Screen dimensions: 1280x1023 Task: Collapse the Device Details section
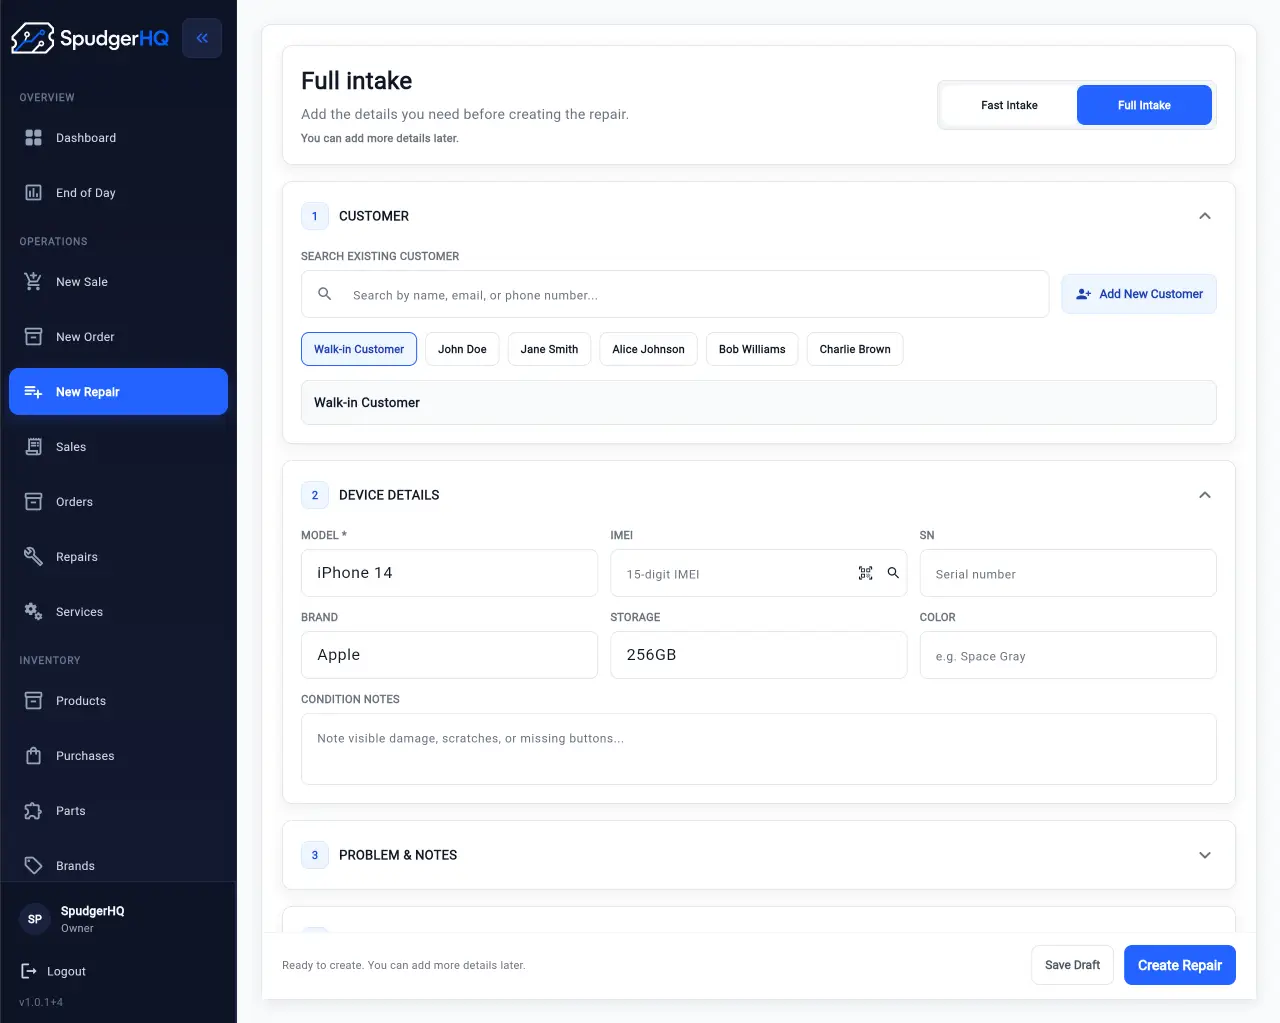1205,495
